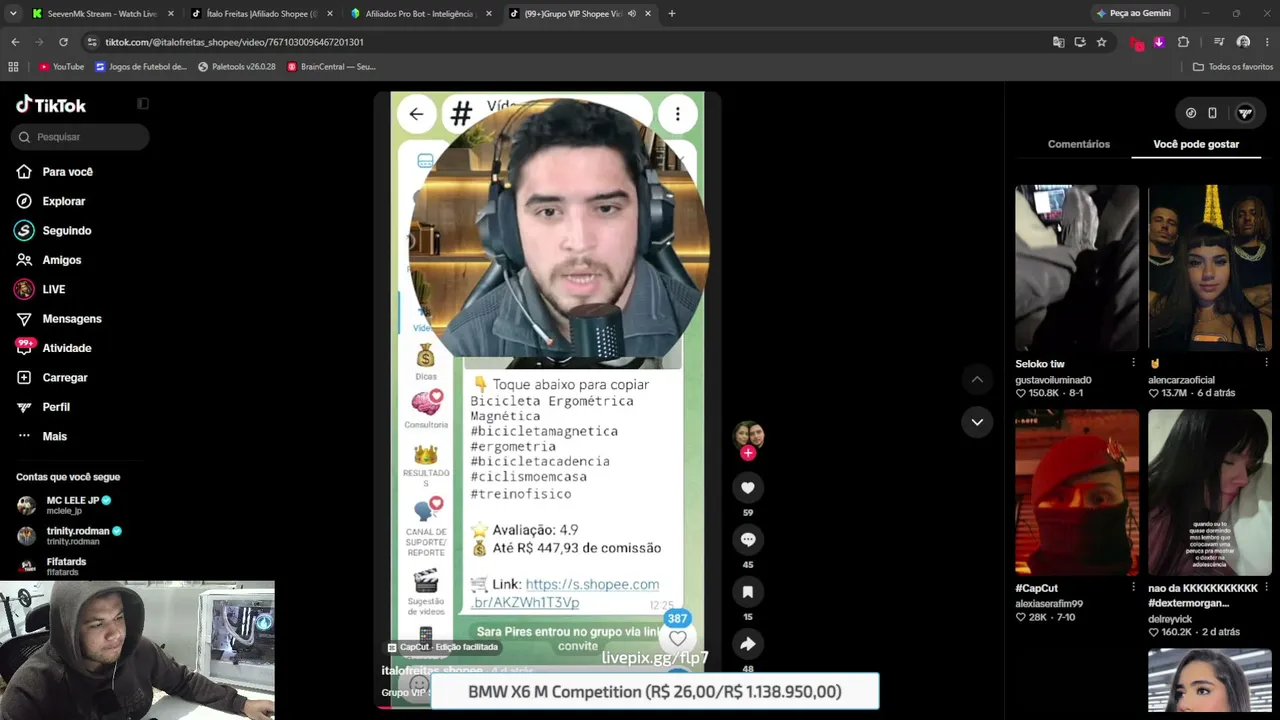Open Paletools v26.0.28 bookmark
This screenshot has width=1280, height=720.
pyautogui.click(x=237, y=67)
